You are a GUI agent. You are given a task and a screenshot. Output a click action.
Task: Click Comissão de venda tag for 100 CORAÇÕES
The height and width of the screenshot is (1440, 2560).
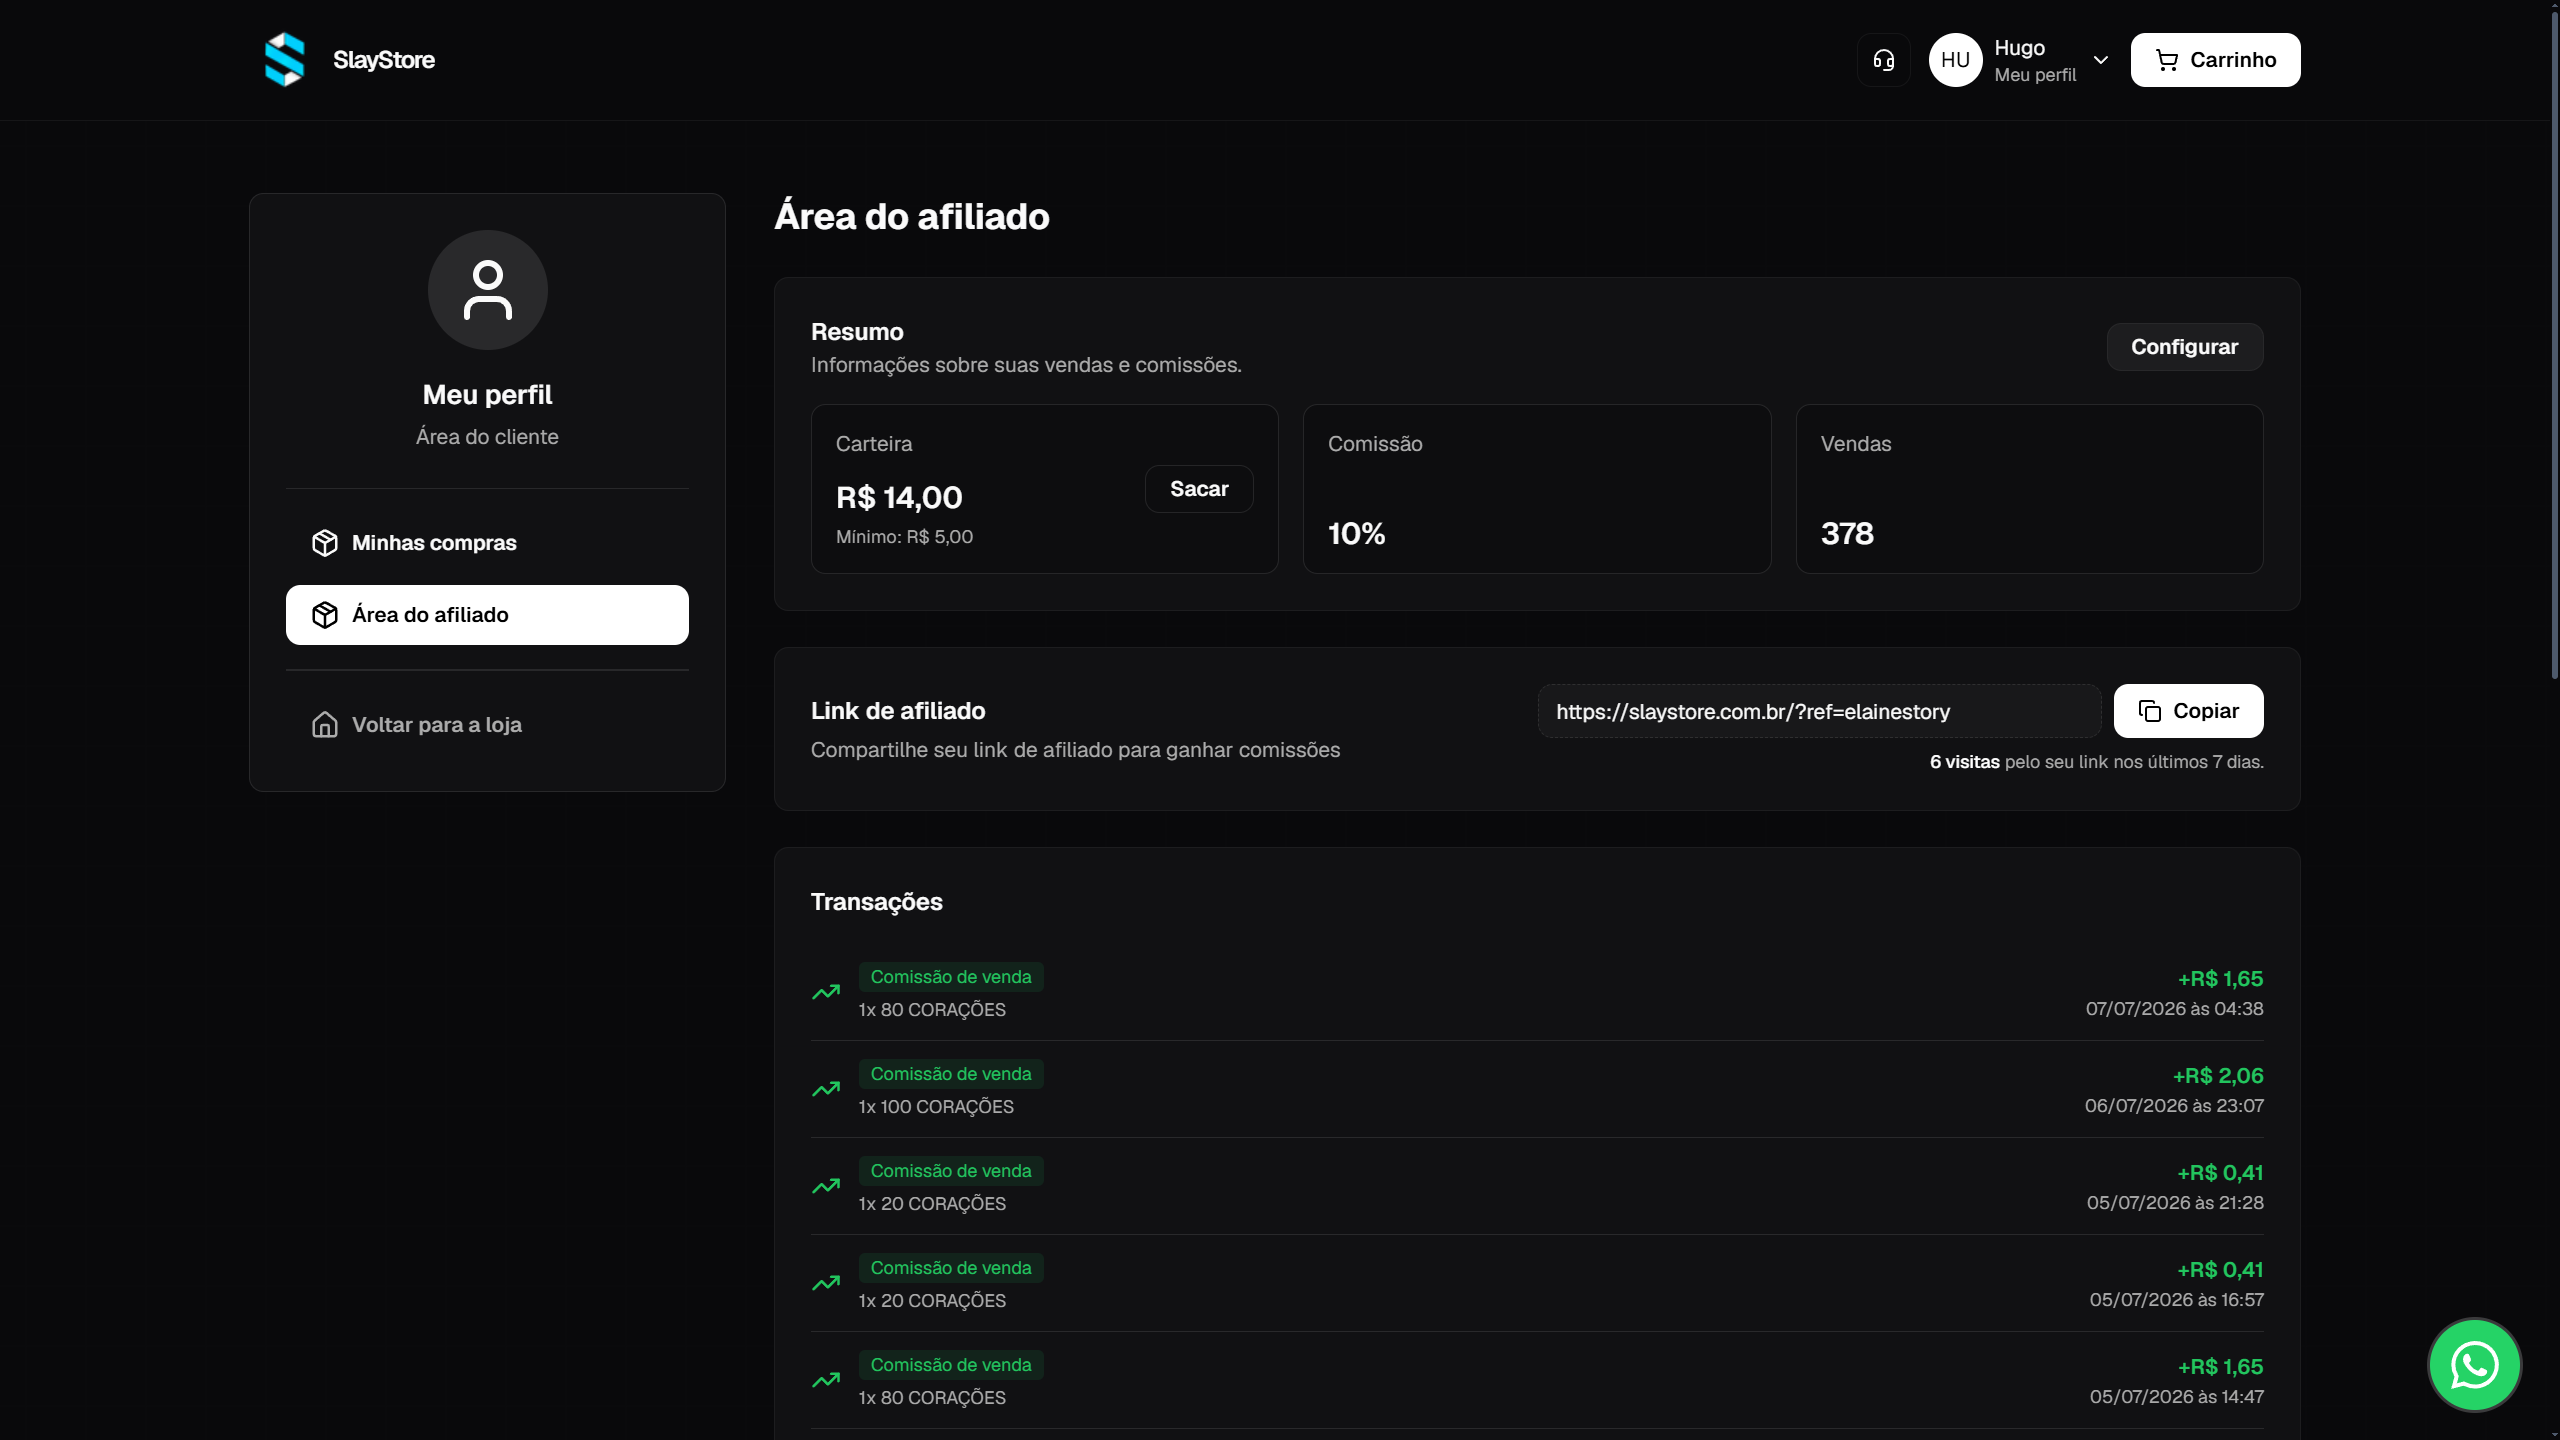[x=951, y=1074]
